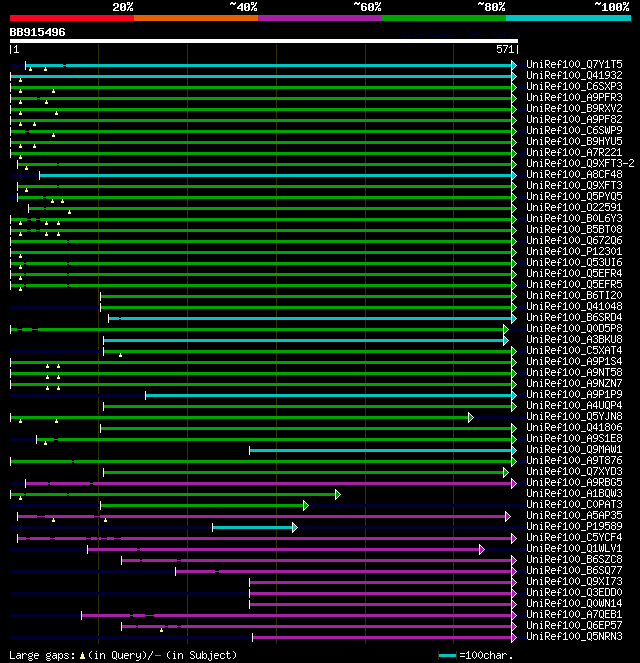Click the arrowhead ending the A1BQW3 alignment
The height and width of the screenshot is (663, 640).
pyautogui.click(x=338, y=494)
